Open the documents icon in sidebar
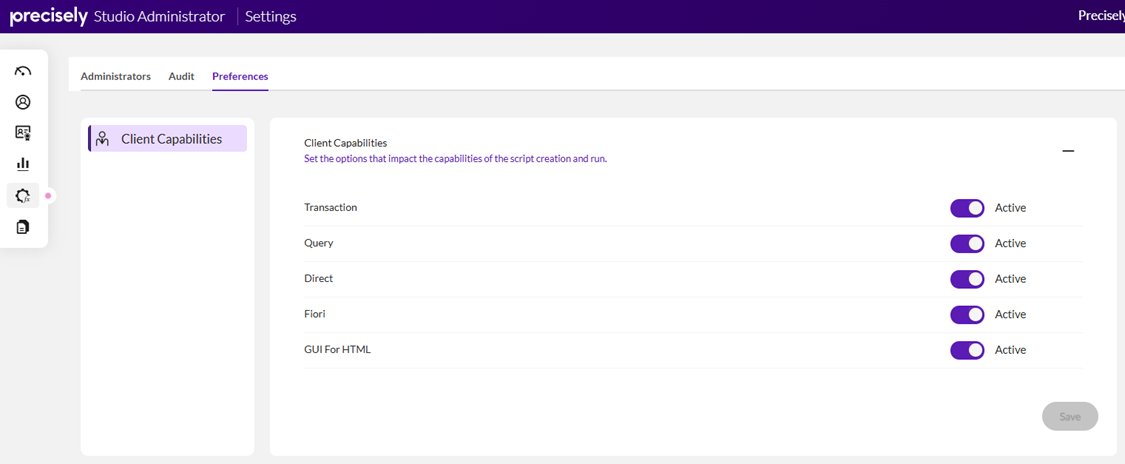Viewport: 1125px width, 464px height. [23, 227]
